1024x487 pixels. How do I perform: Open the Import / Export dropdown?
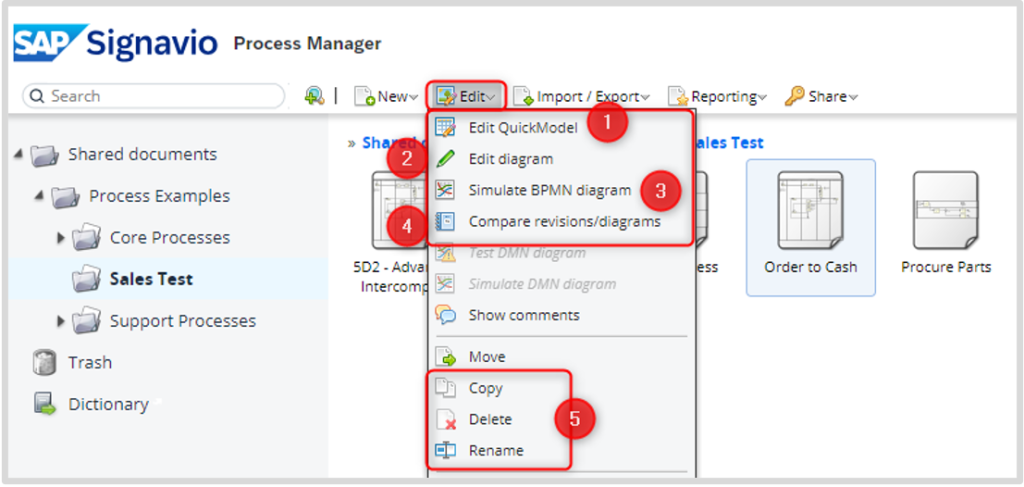coord(582,97)
